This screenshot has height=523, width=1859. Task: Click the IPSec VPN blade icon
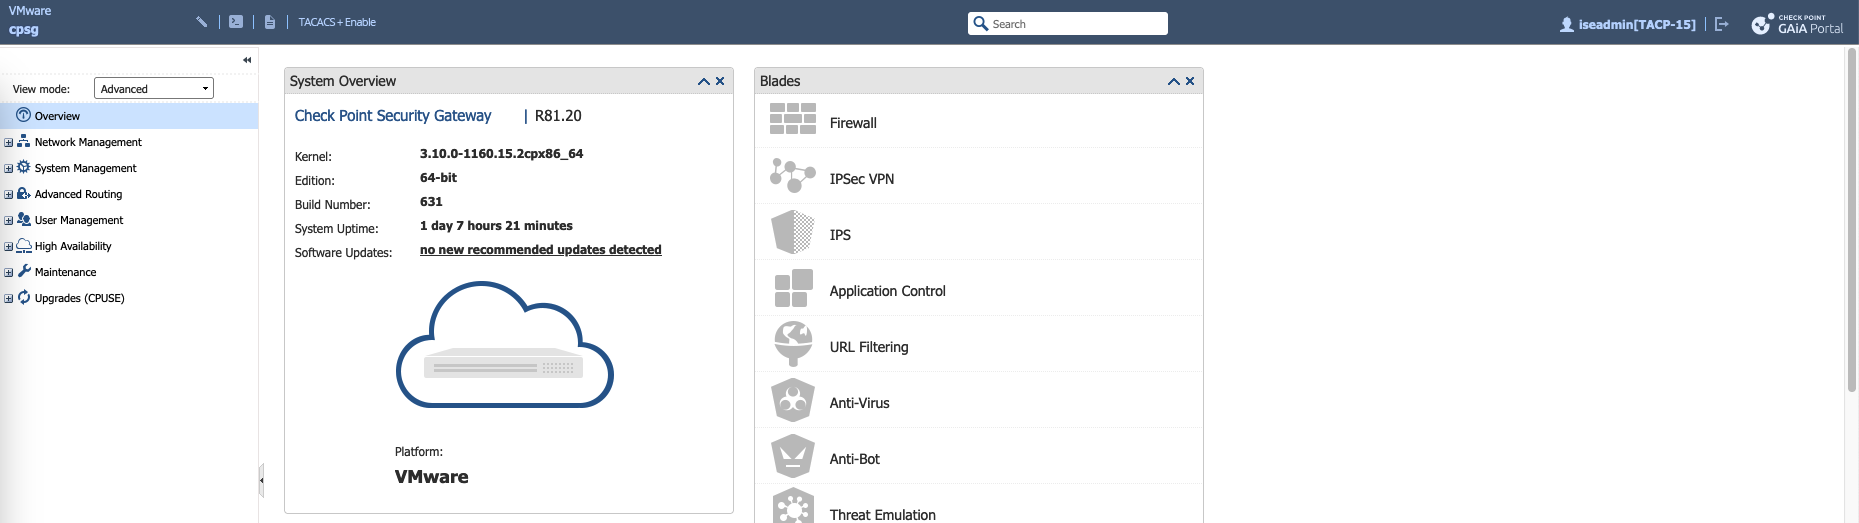point(792,176)
